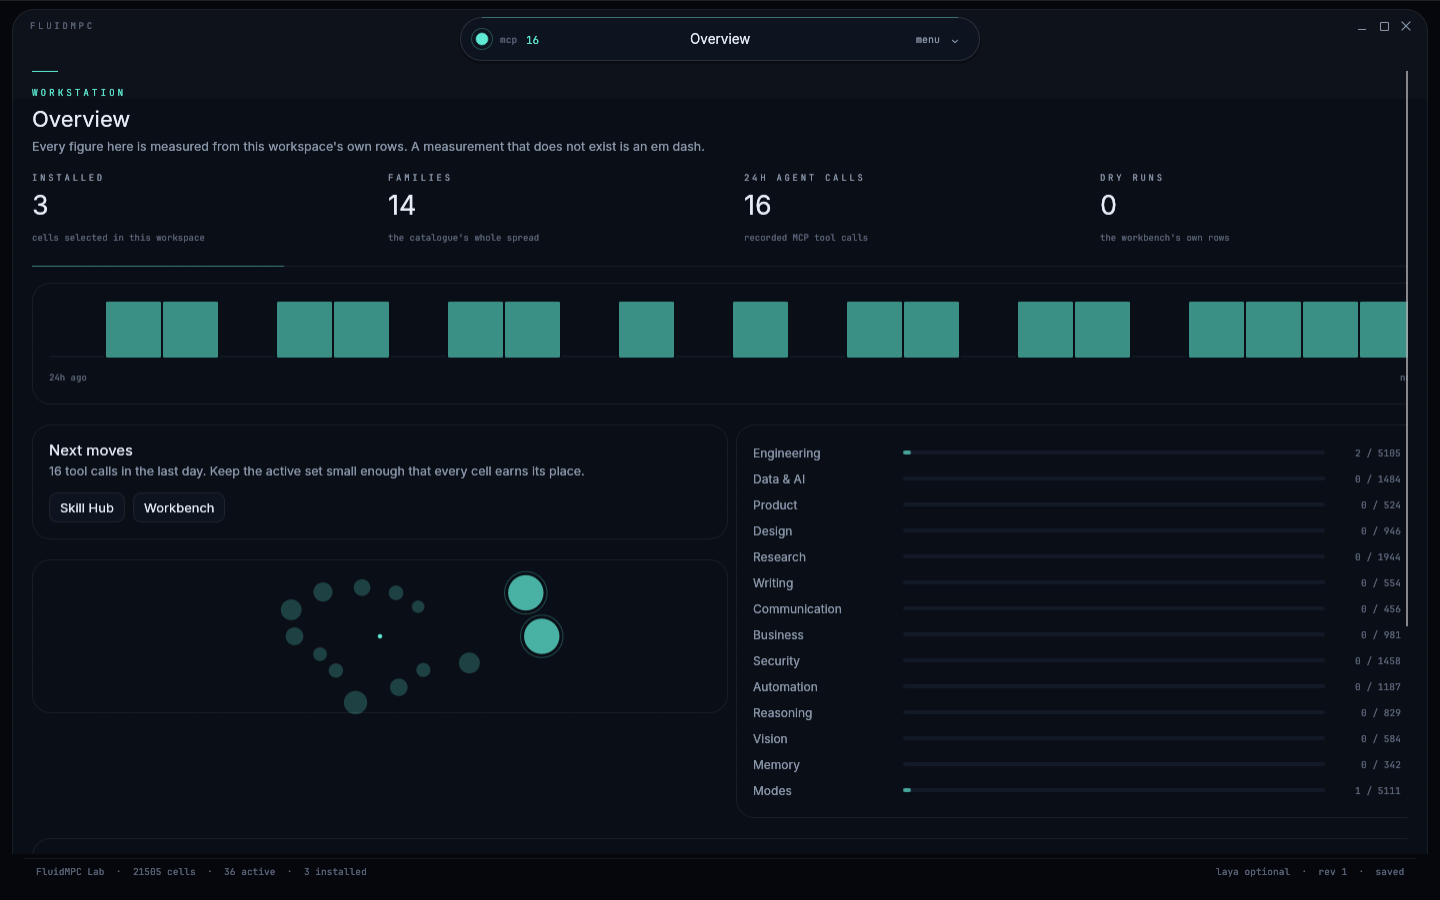Screen dimensions: 1440x900
Task: Click the mcp 16 counter in top bar
Action: [520, 40]
